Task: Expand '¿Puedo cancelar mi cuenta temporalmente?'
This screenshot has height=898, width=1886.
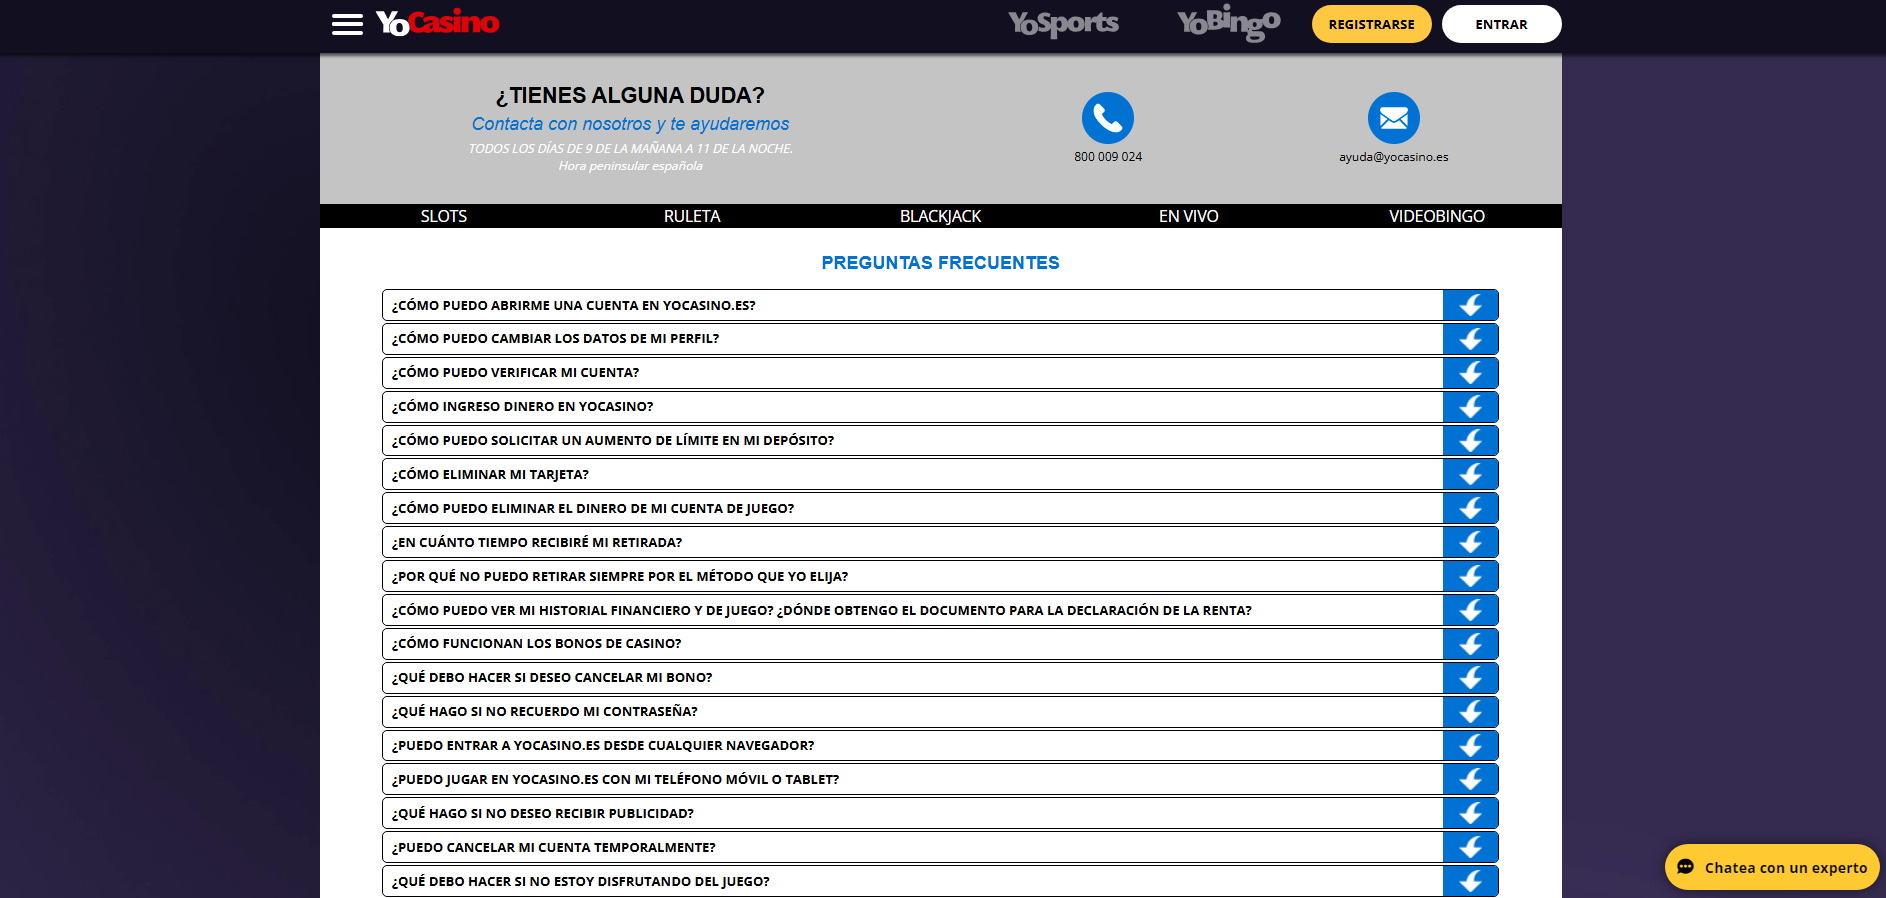Action: coord(911,847)
